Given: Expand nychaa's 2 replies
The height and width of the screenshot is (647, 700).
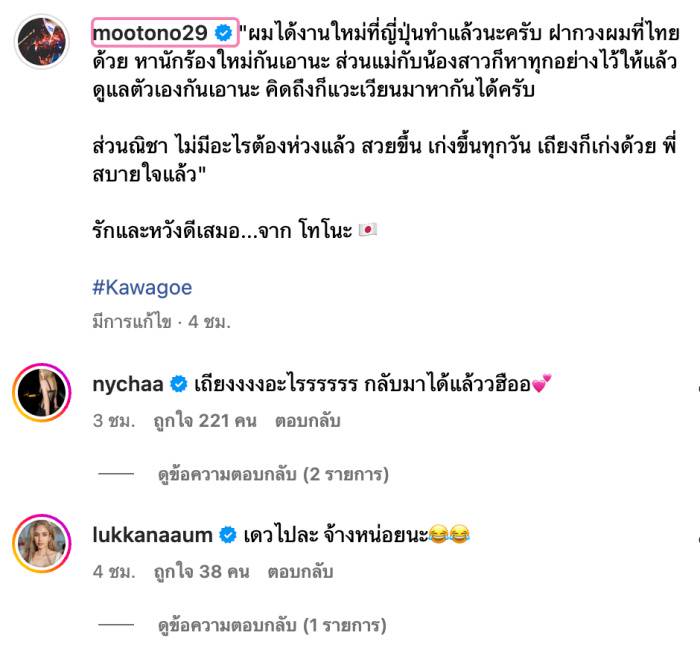Looking at the screenshot, I should pos(273,474).
